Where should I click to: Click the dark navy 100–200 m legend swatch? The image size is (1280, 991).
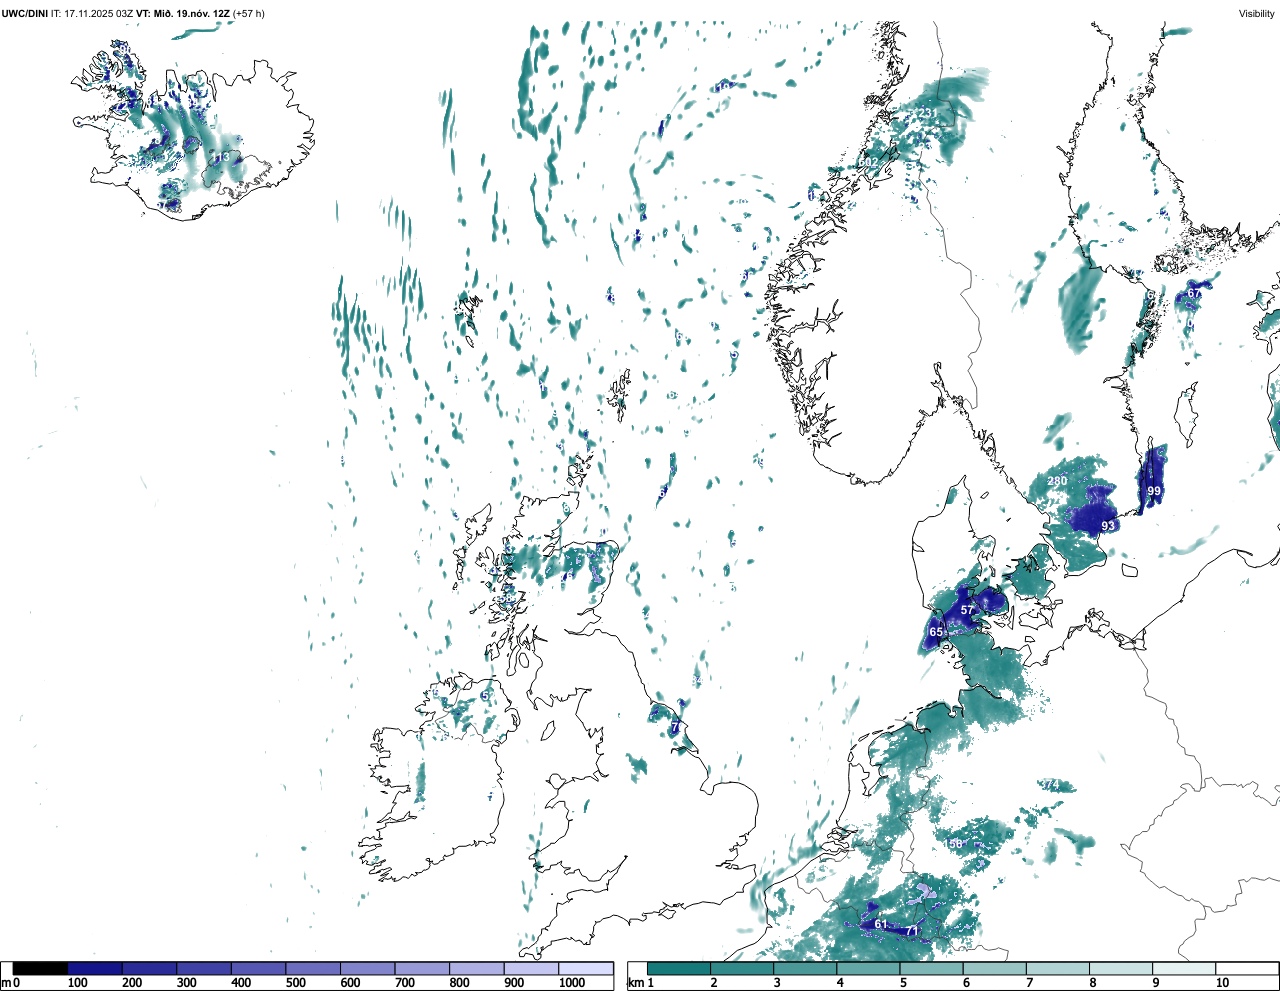click(x=95, y=968)
